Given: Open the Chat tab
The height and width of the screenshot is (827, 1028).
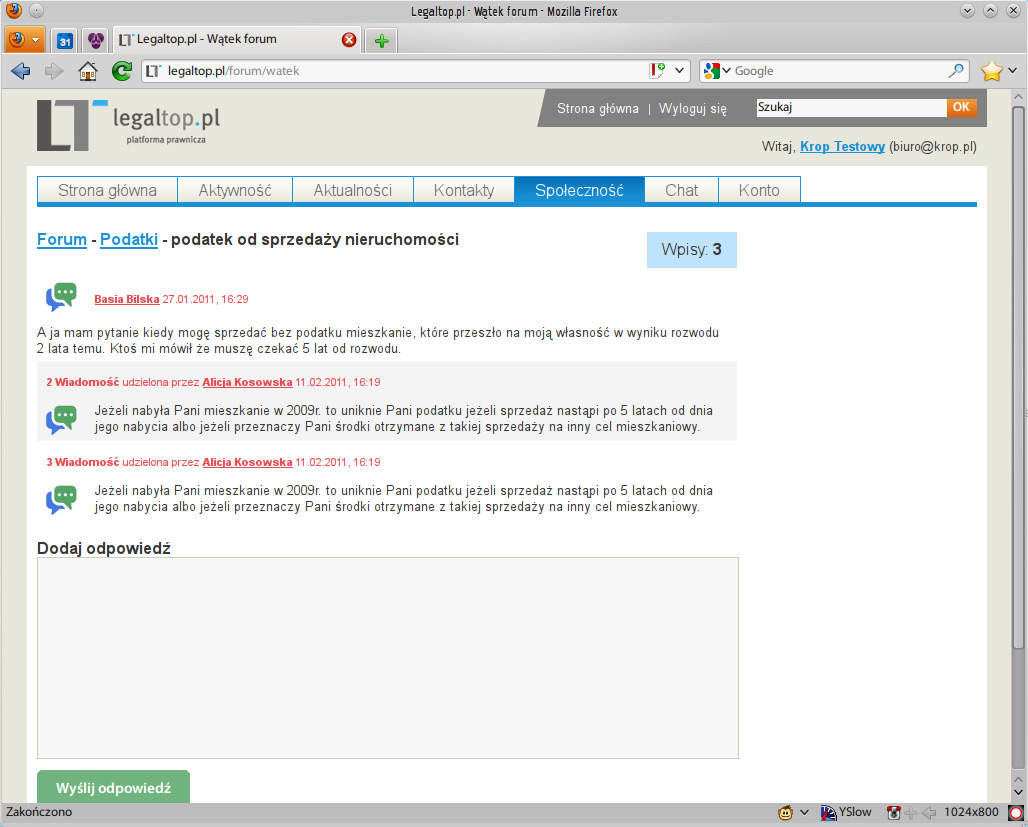Looking at the screenshot, I should point(681,190).
